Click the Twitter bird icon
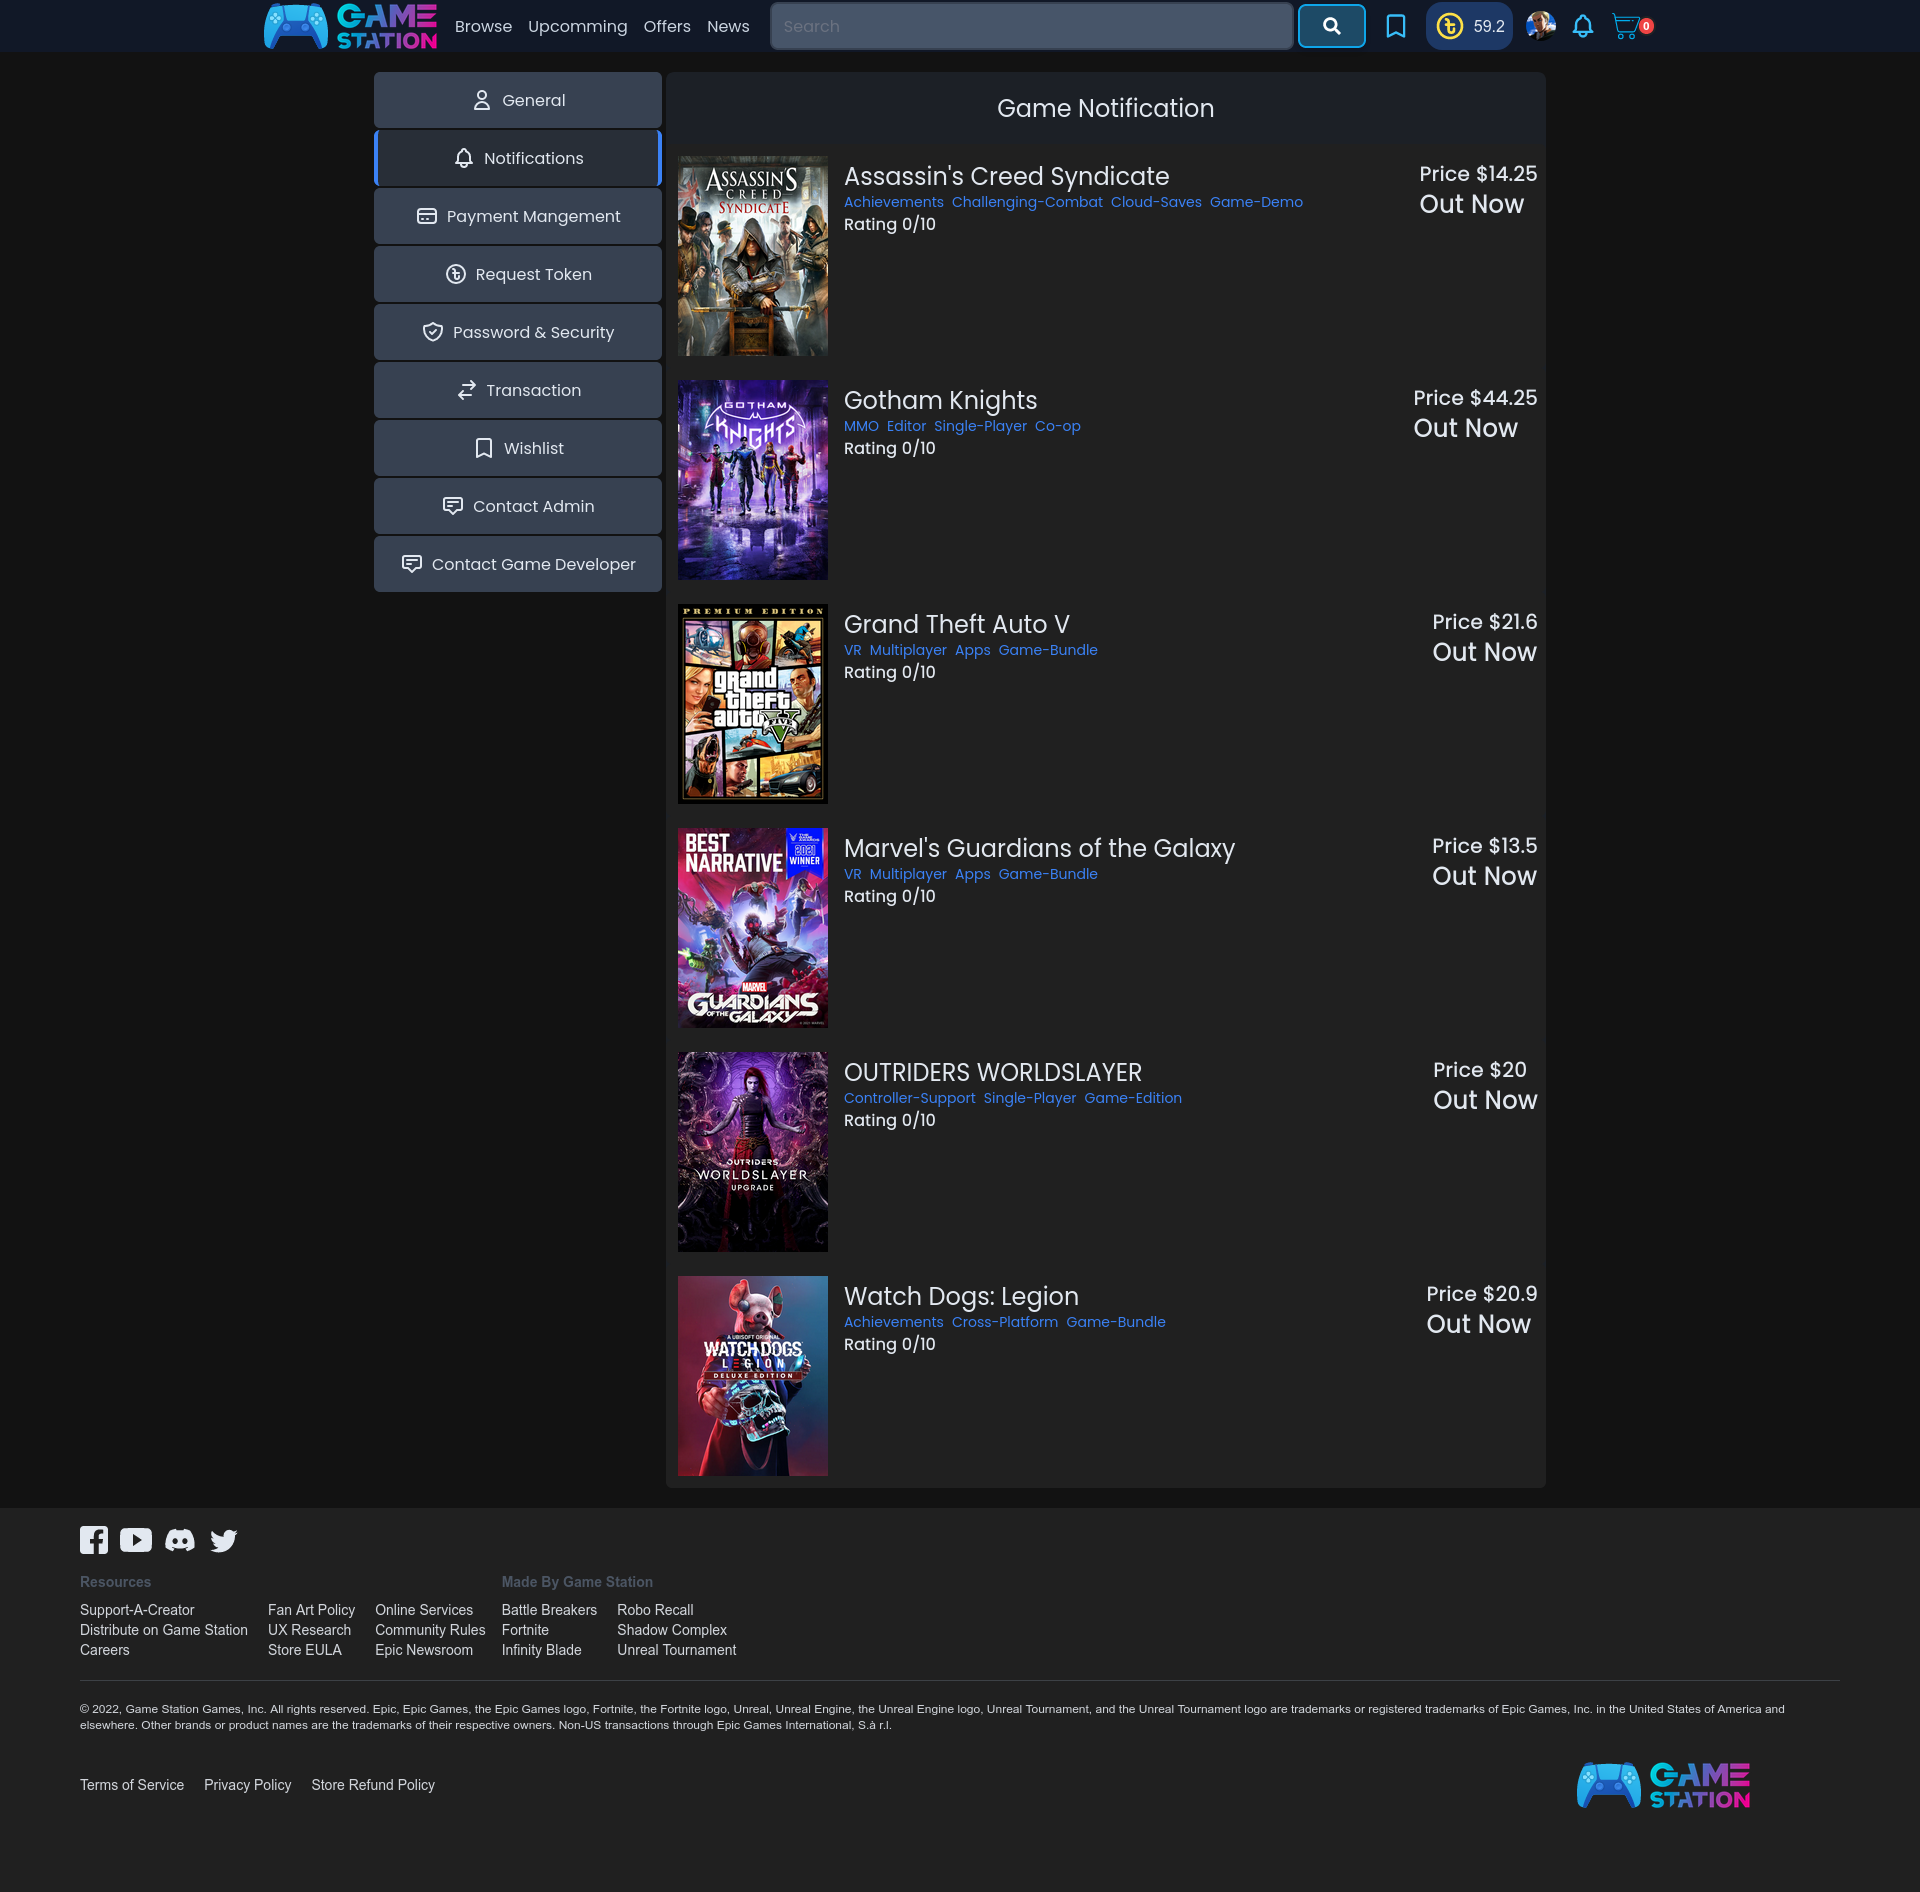The width and height of the screenshot is (1920, 1892). coord(224,1540)
